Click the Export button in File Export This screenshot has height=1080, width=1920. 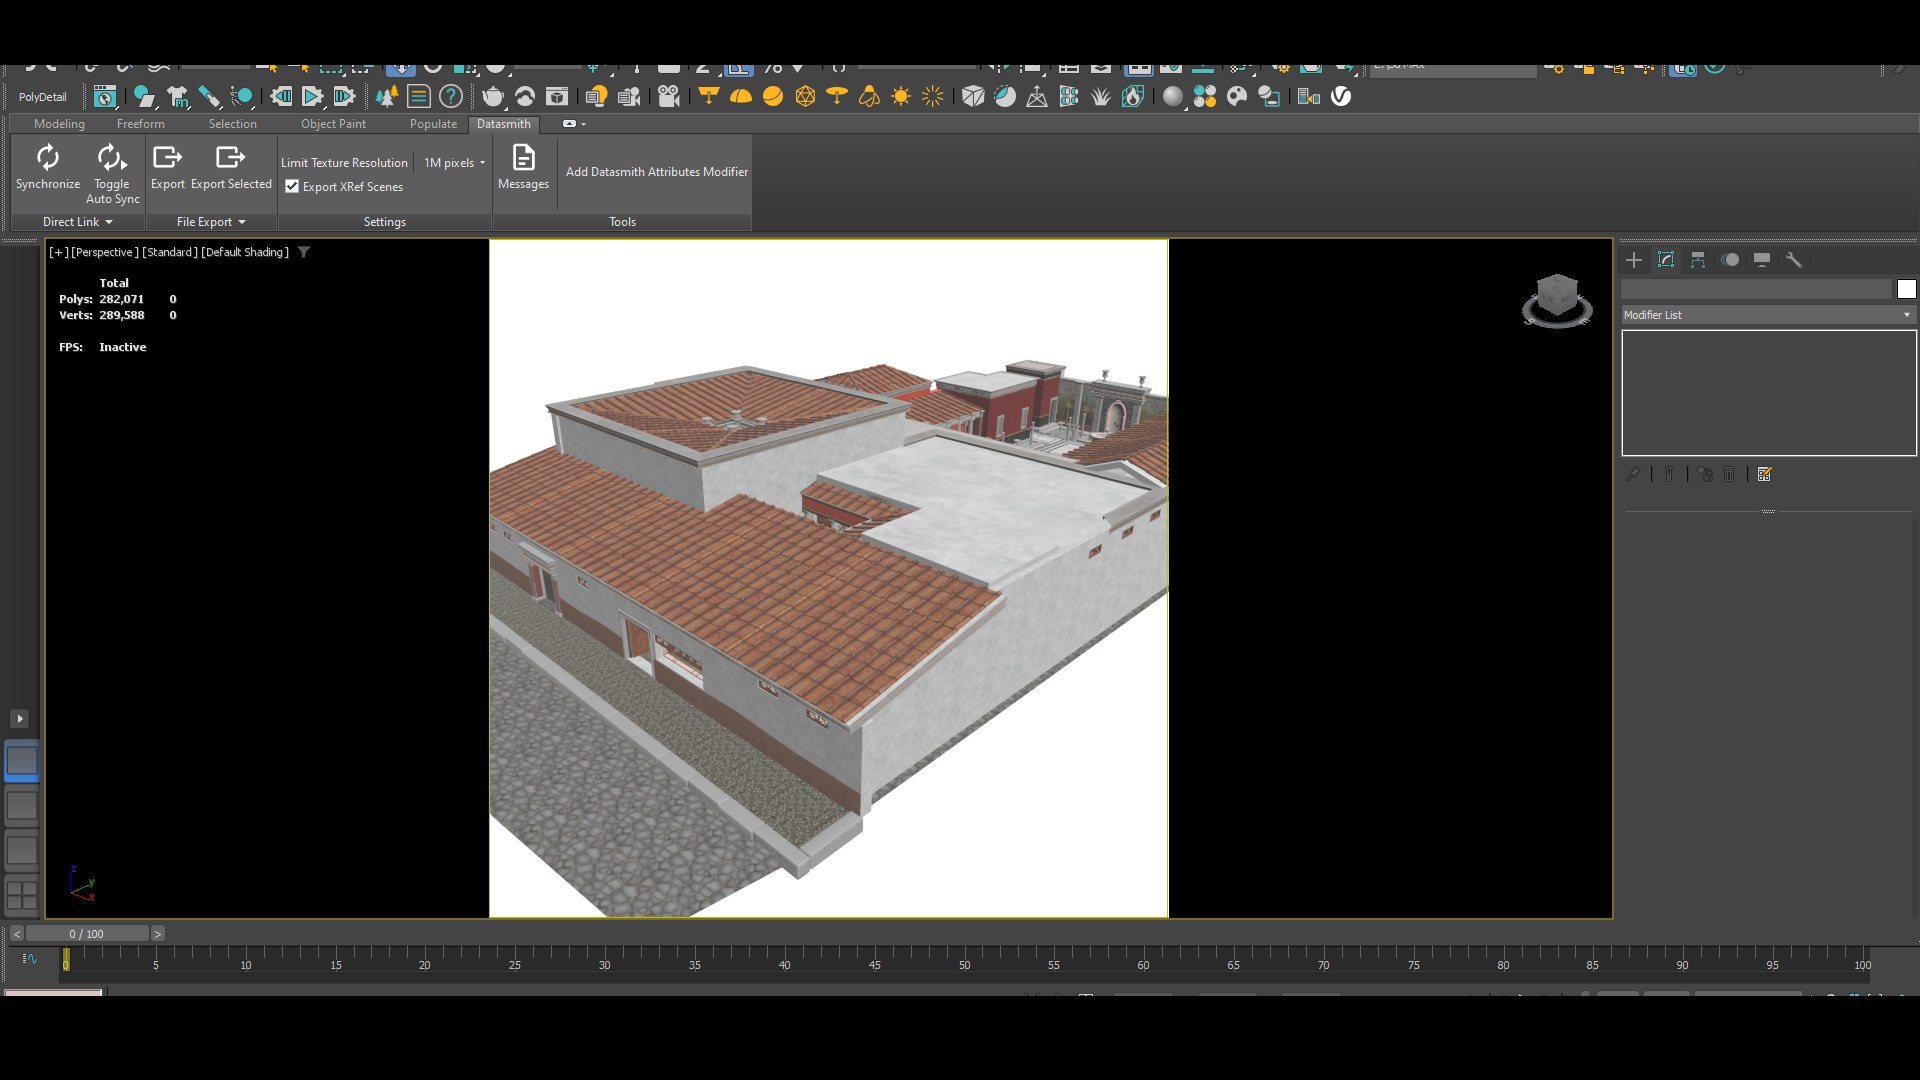click(167, 166)
